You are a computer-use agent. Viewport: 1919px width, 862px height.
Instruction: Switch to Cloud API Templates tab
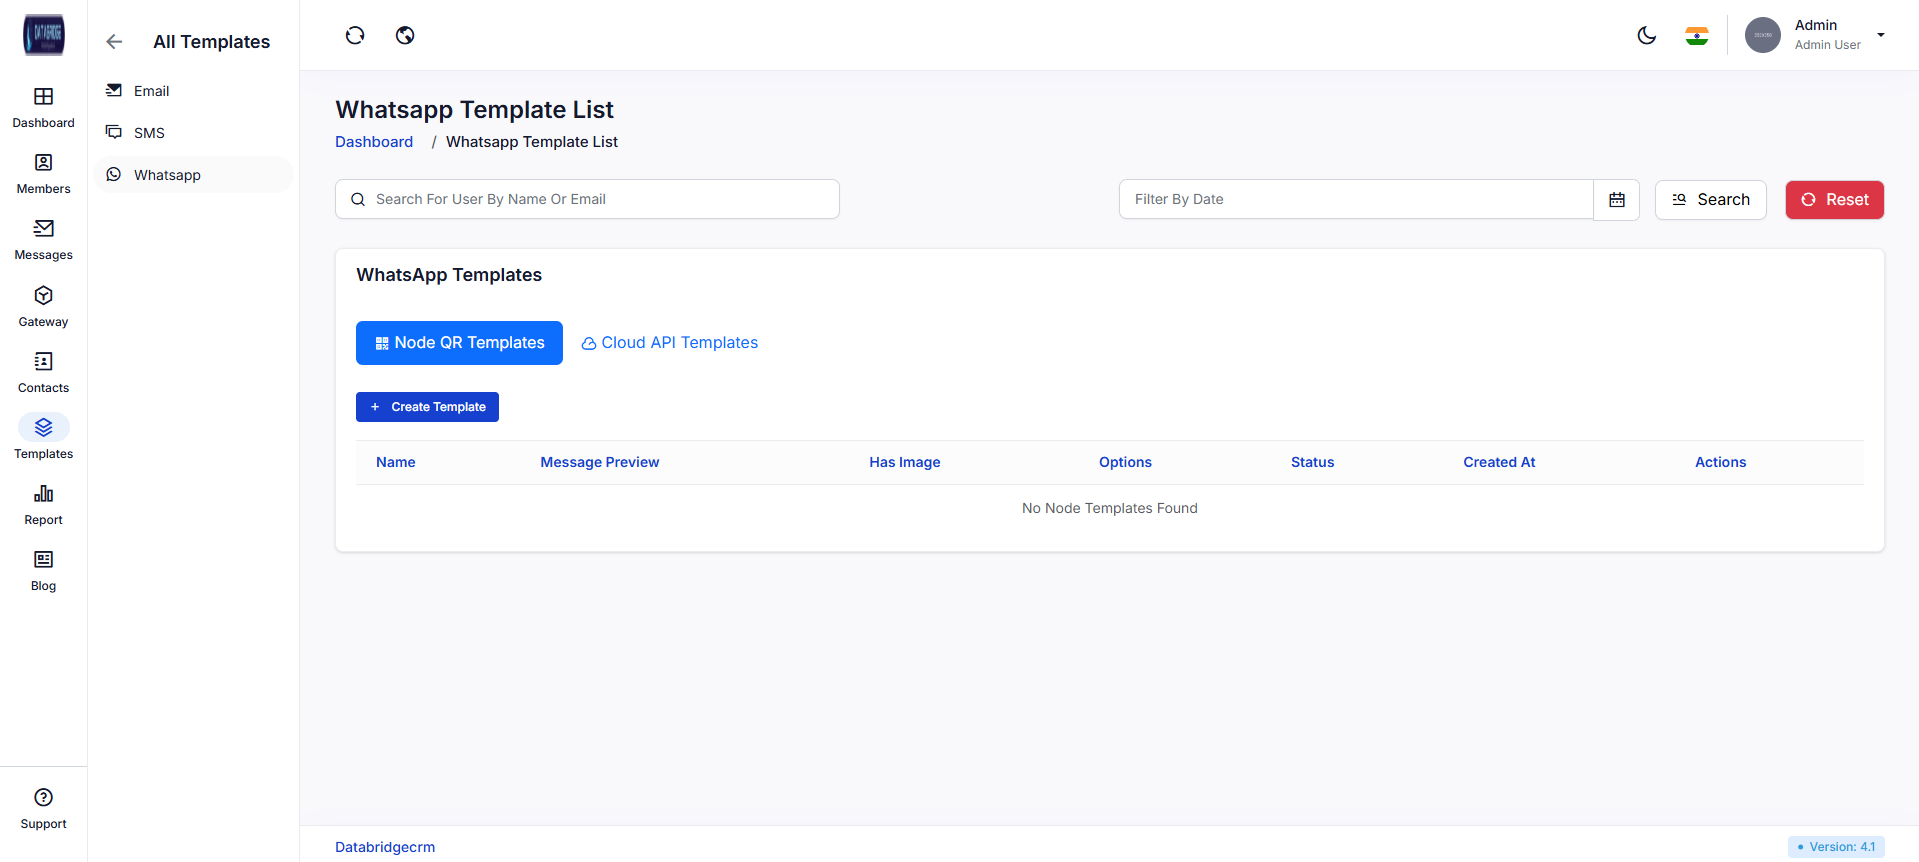pyautogui.click(x=669, y=343)
